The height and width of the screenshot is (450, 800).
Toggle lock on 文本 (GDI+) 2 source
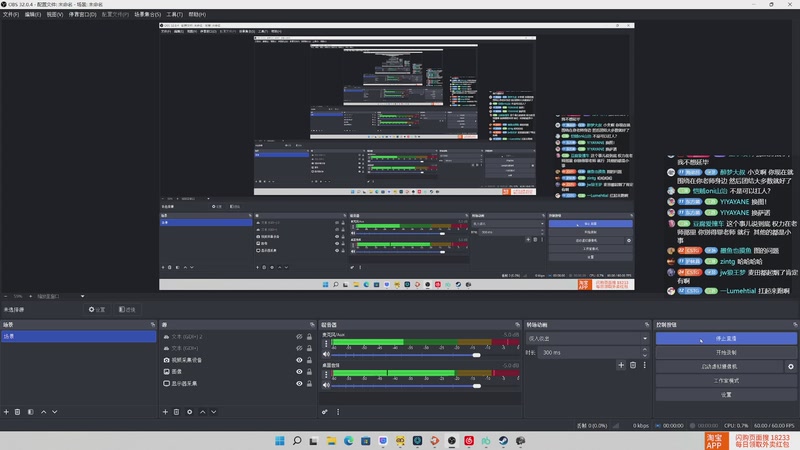click(309, 337)
